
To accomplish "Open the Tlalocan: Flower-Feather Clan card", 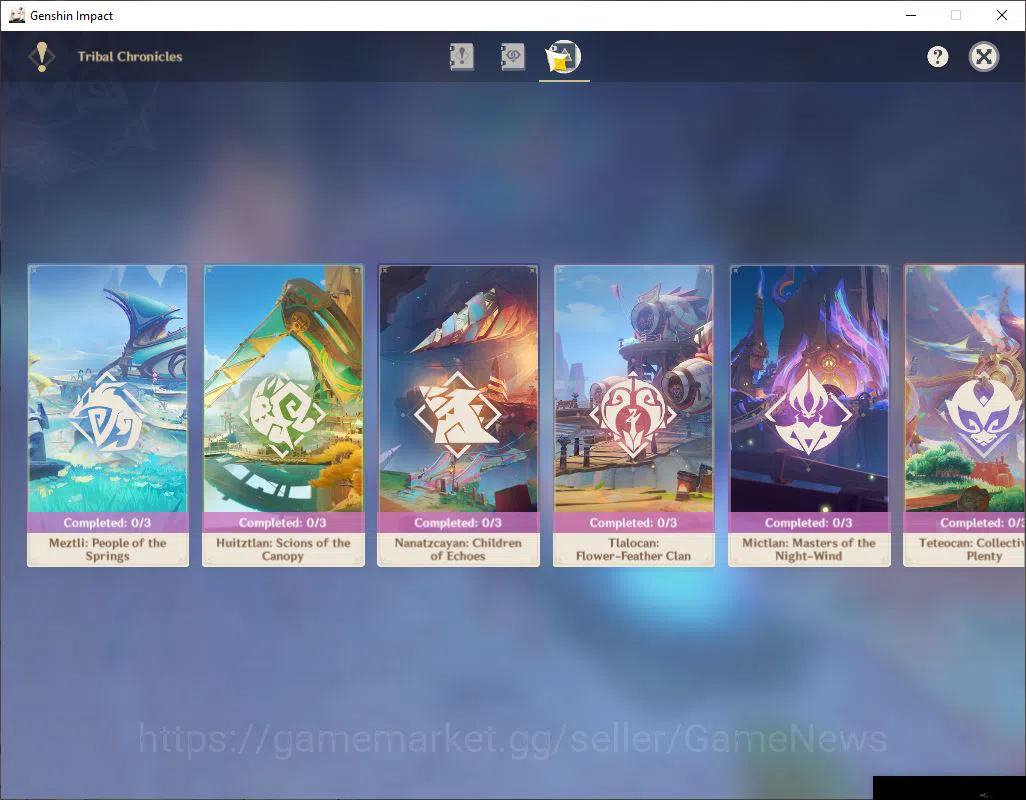I will click(x=634, y=415).
